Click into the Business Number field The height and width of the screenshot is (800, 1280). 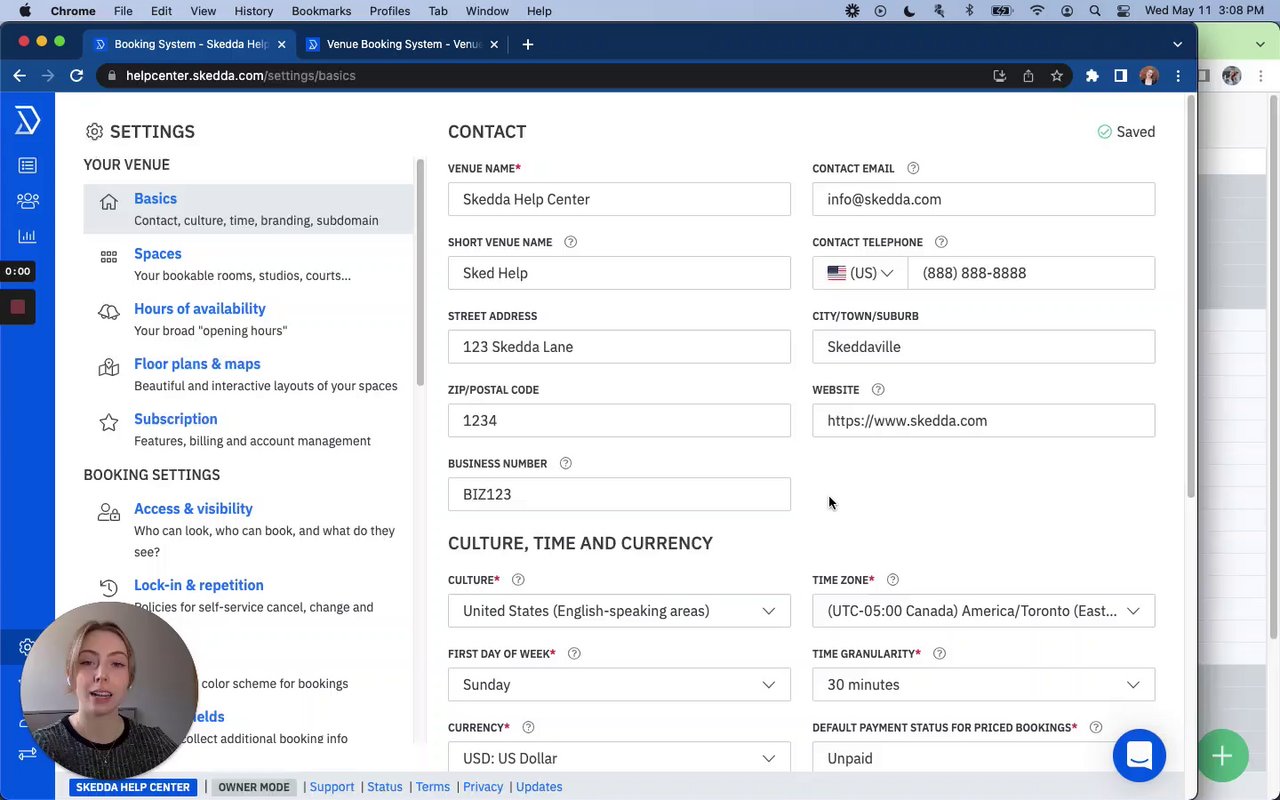click(619, 494)
